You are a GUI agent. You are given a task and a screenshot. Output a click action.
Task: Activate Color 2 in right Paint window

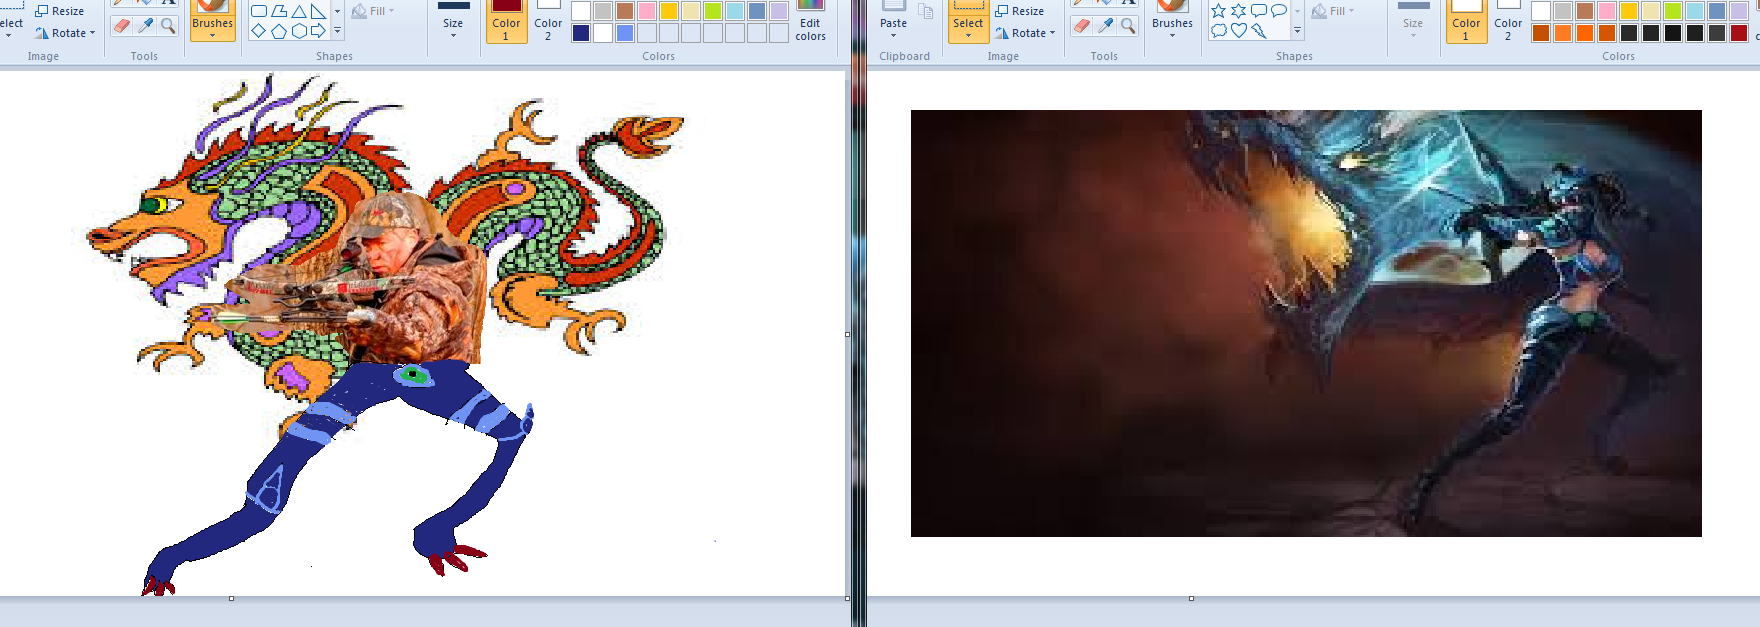(1508, 22)
